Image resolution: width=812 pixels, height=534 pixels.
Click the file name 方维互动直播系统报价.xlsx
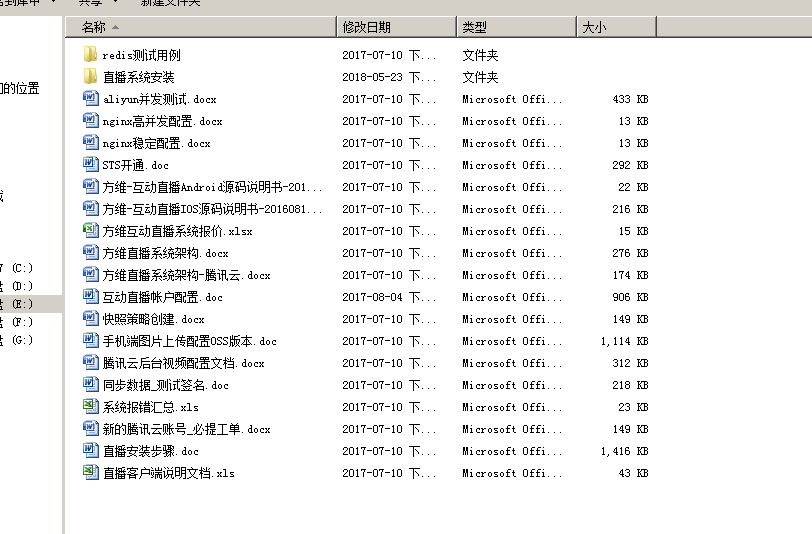(178, 231)
